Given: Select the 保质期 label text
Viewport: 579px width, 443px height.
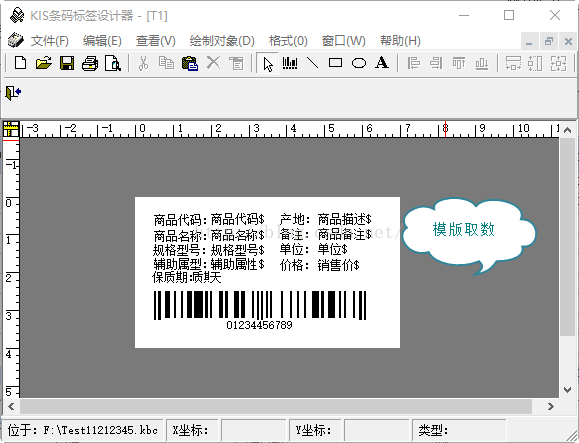Looking at the screenshot, I should (171, 277).
